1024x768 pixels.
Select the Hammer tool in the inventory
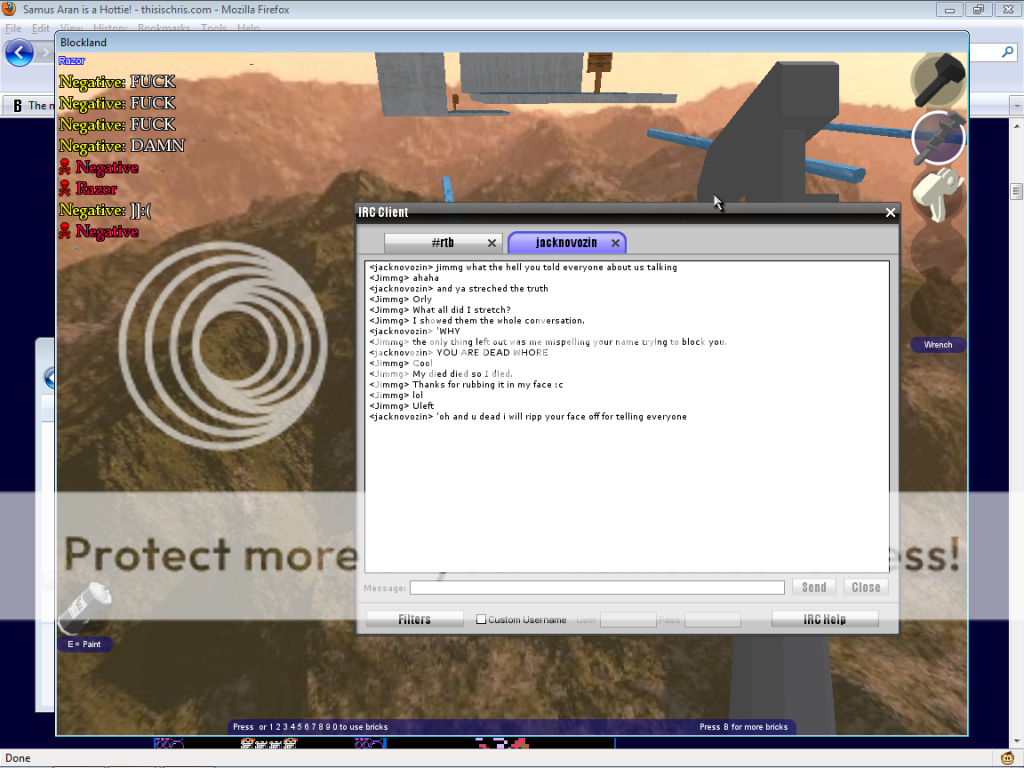(x=939, y=79)
